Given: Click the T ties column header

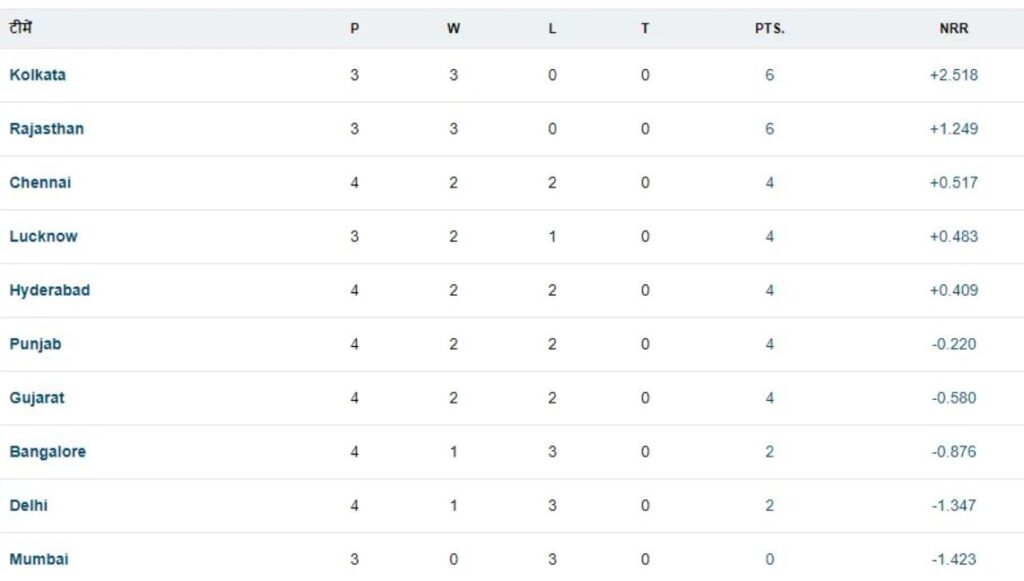Looking at the screenshot, I should pyautogui.click(x=645, y=29).
